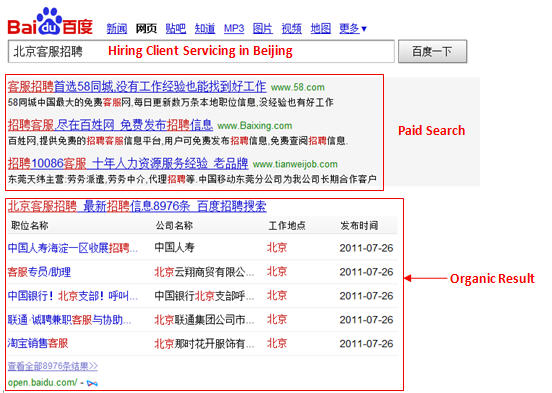
Task: Click company name 中国人寿
Action: pos(174,248)
